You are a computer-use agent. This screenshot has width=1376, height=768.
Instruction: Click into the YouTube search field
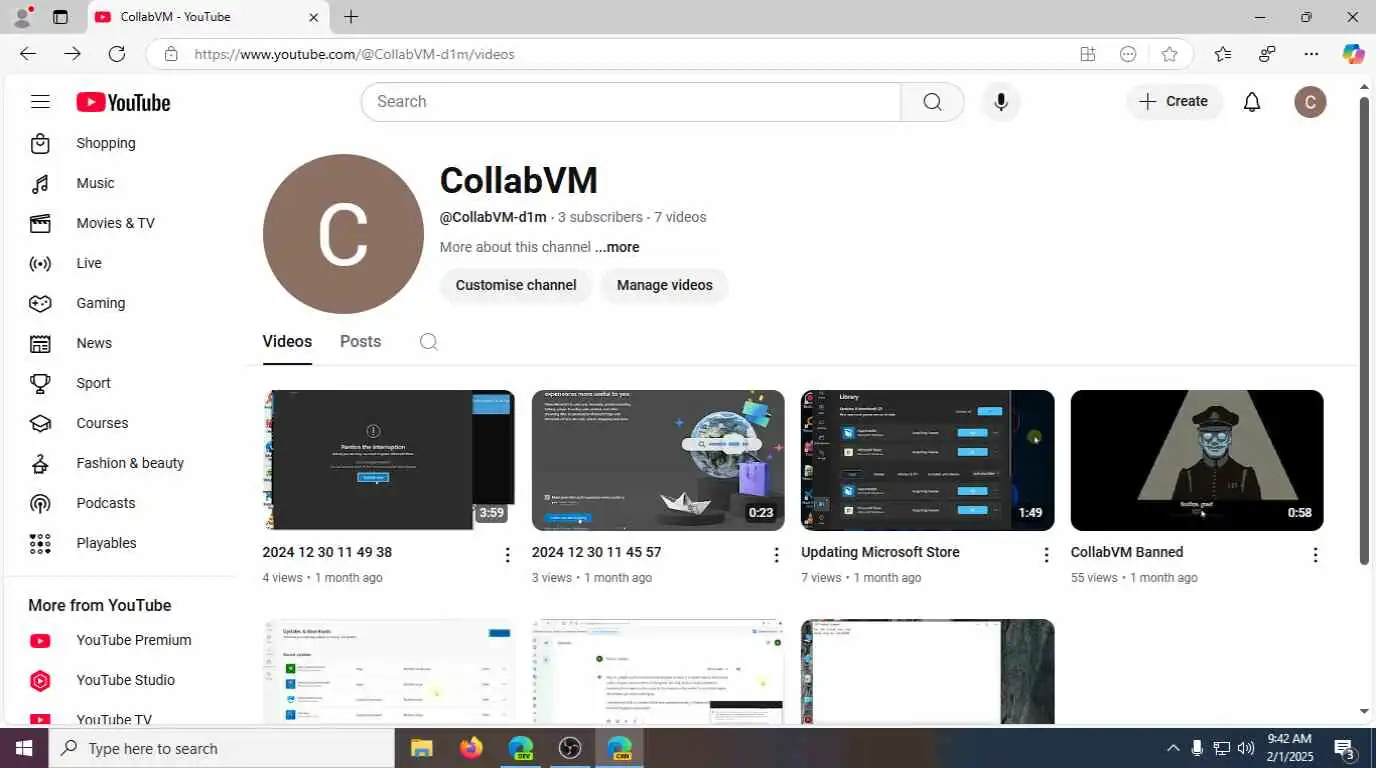click(x=631, y=101)
